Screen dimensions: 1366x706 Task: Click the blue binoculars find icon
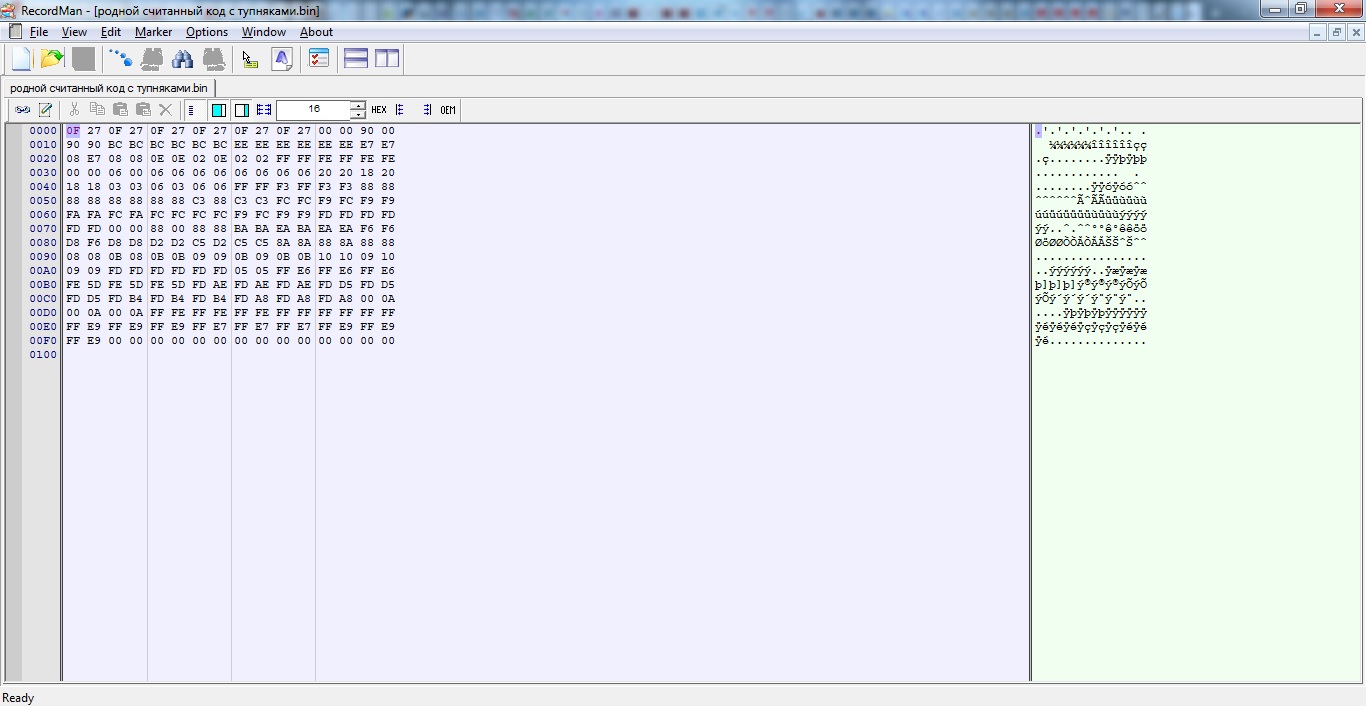pos(183,59)
